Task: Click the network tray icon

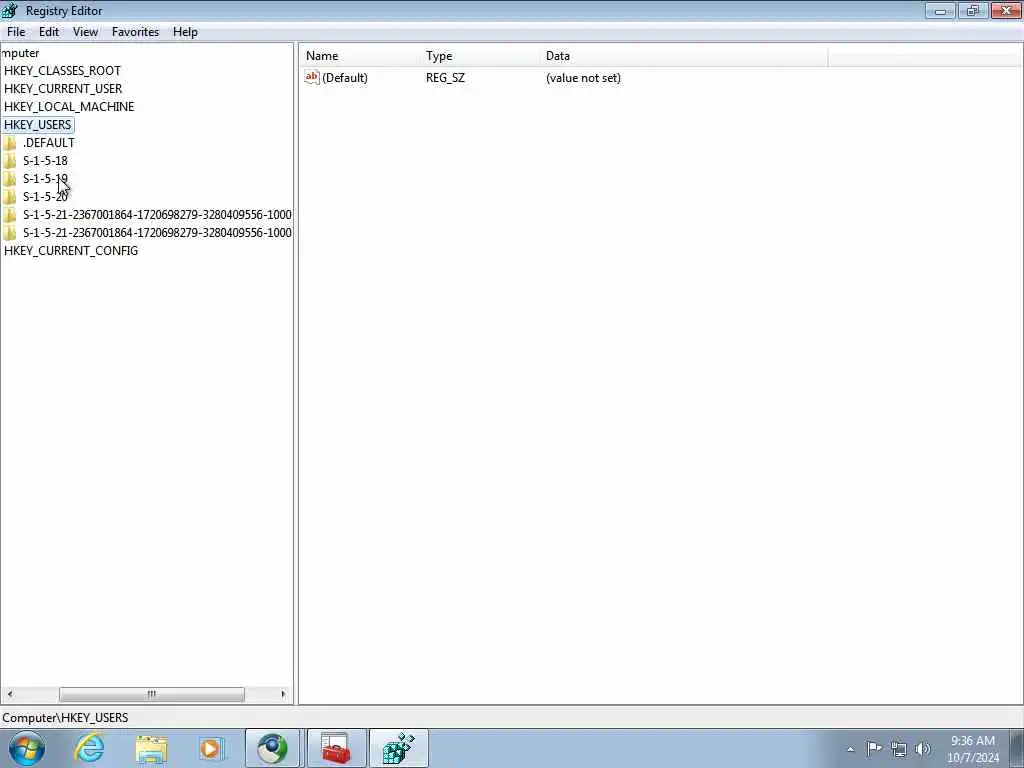Action: pos(899,749)
